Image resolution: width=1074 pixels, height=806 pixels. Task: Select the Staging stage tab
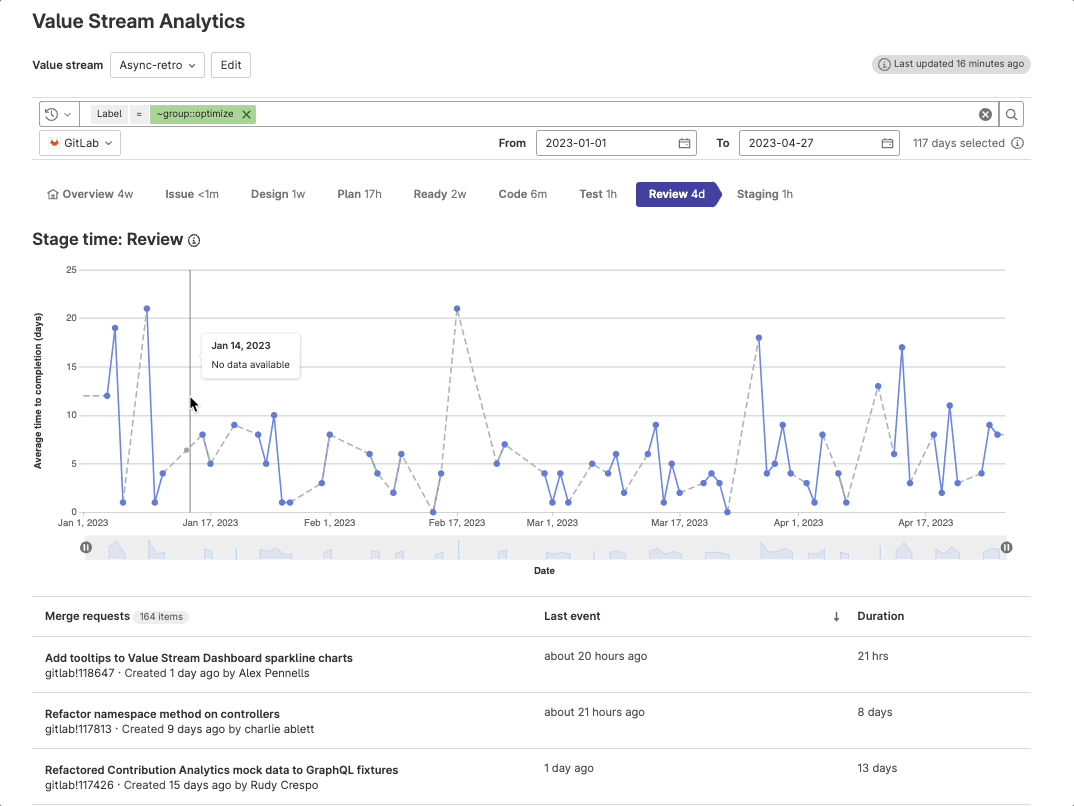pyautogui.click(x=764, y=194)
